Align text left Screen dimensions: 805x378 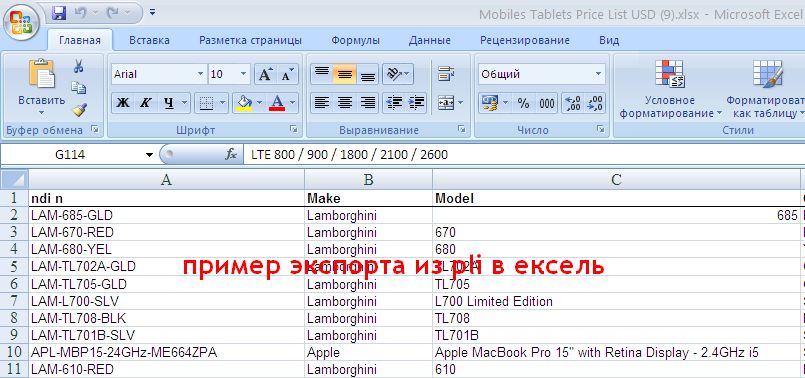coord(321,103)
